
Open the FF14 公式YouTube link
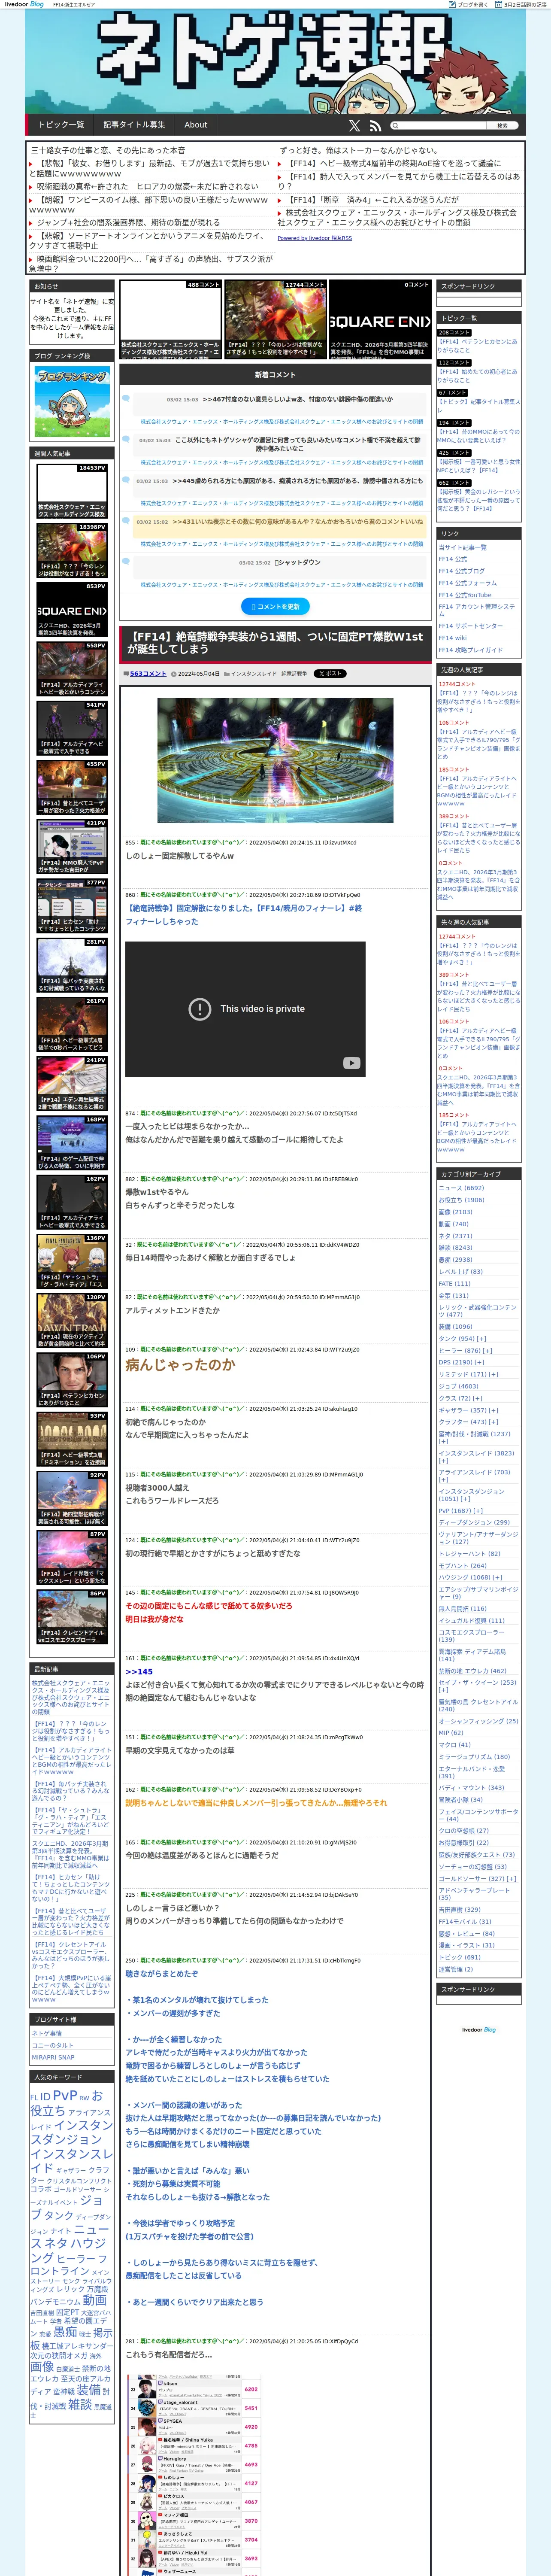[465, 595]
